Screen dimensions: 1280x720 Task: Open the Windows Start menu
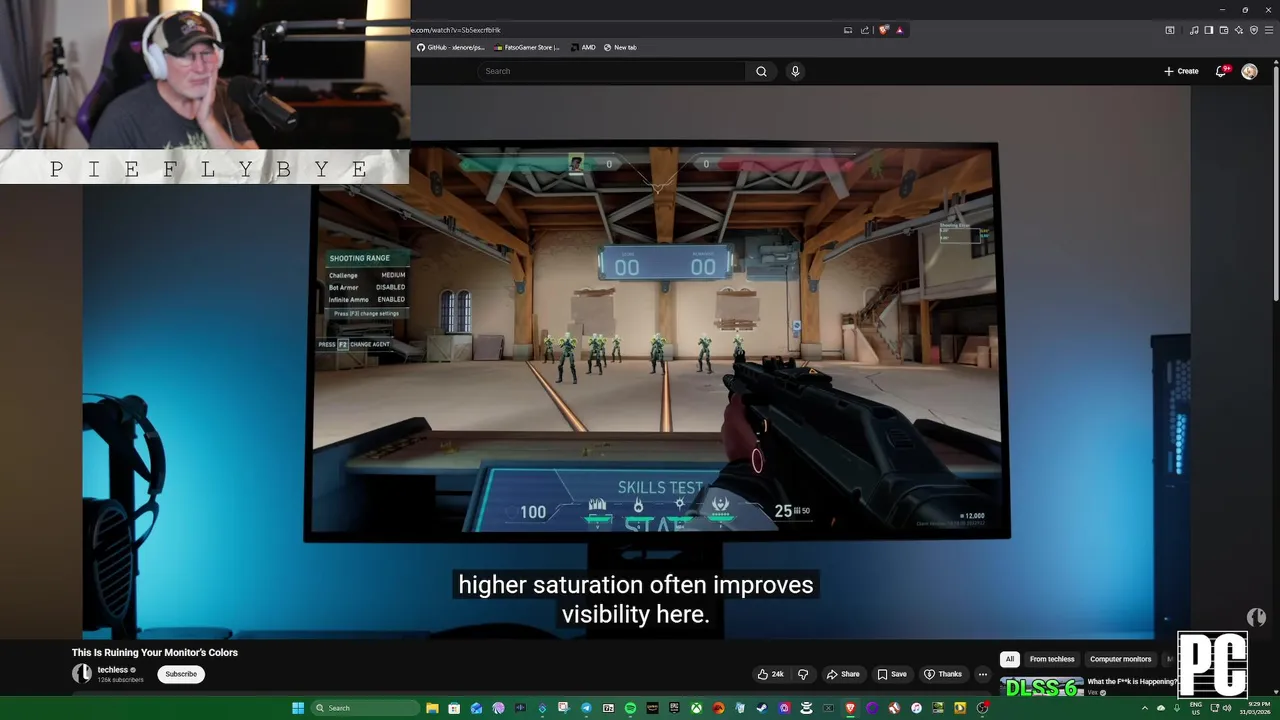click(x=298, y=708)
